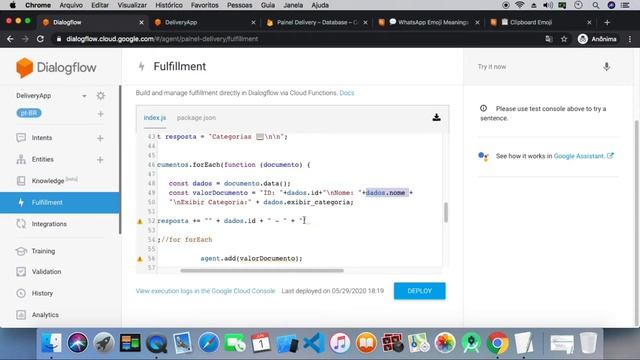
Task: Click the Dialogflow logo
Action: point(56,67)
